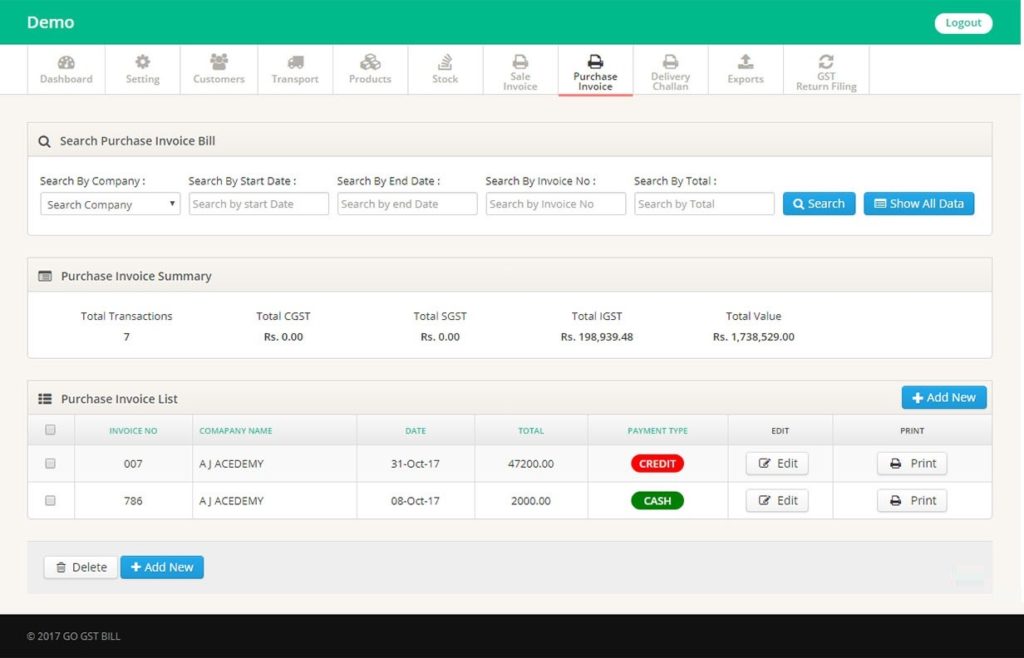Click the Logout button
This screenshot has width=1024, height=658.
962,21
